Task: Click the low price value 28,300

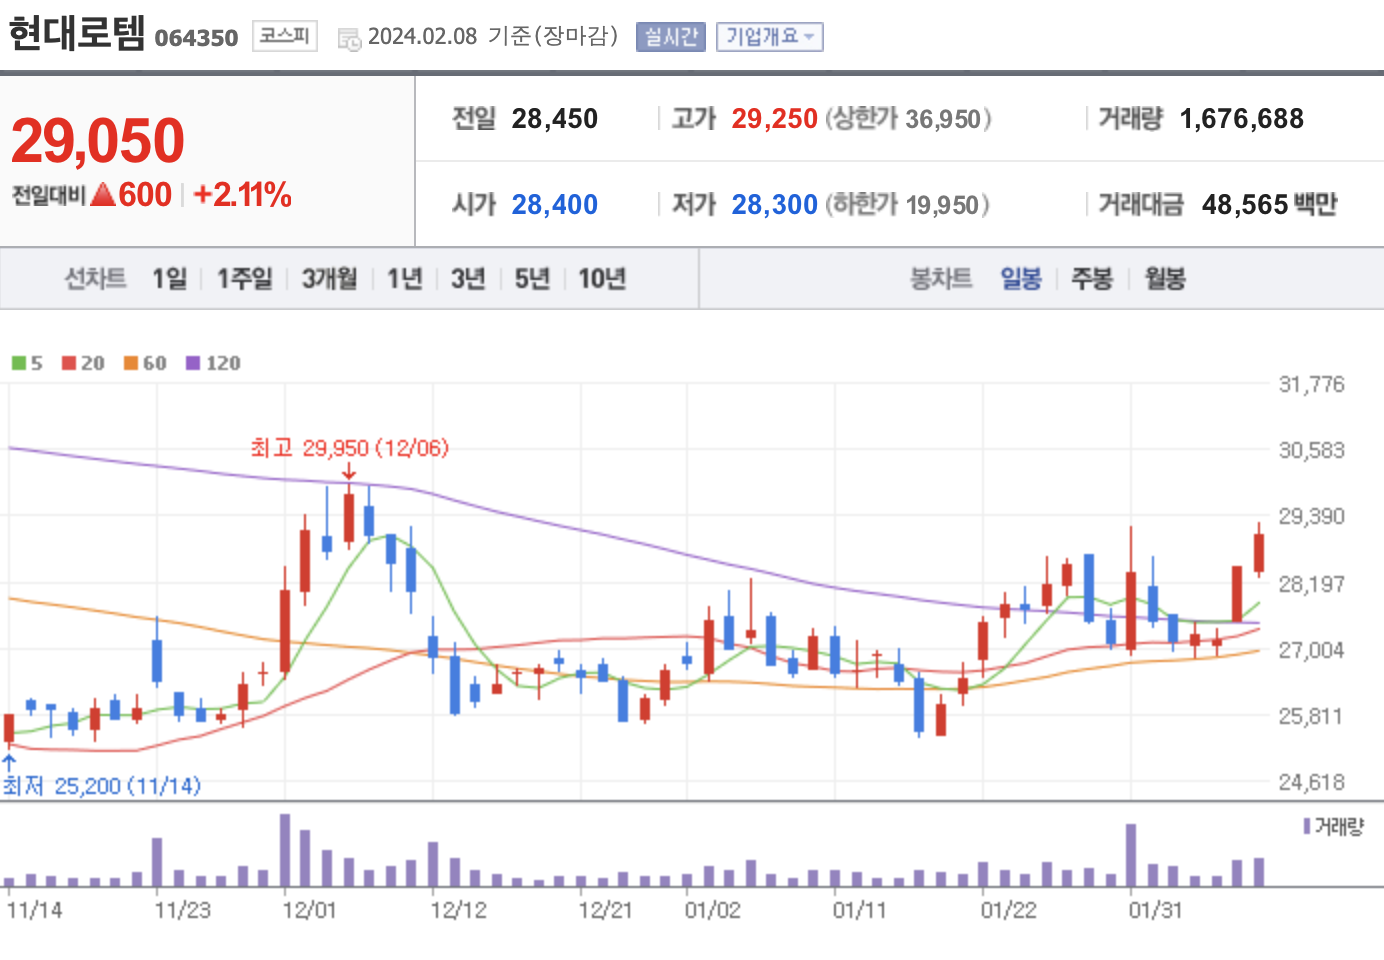Action: tap(774, 205)
